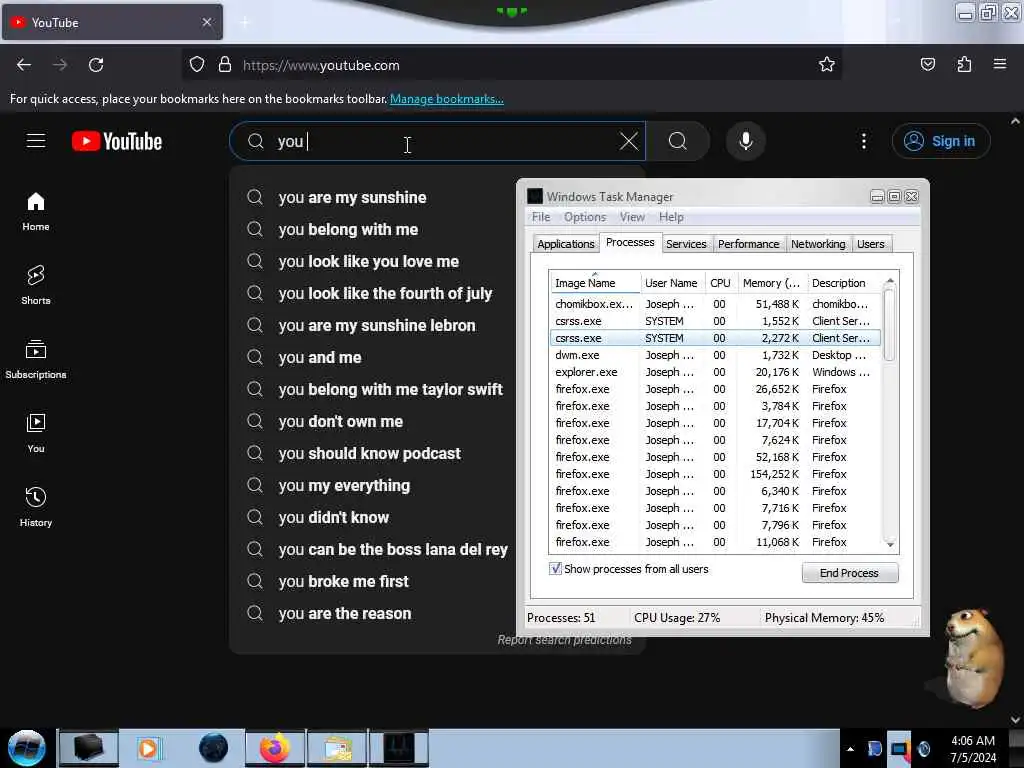Image resolution: width=1024 pixels, height=768 pixels.
Task: Switch to the Performance tab
Action: (x=748, y=244)
